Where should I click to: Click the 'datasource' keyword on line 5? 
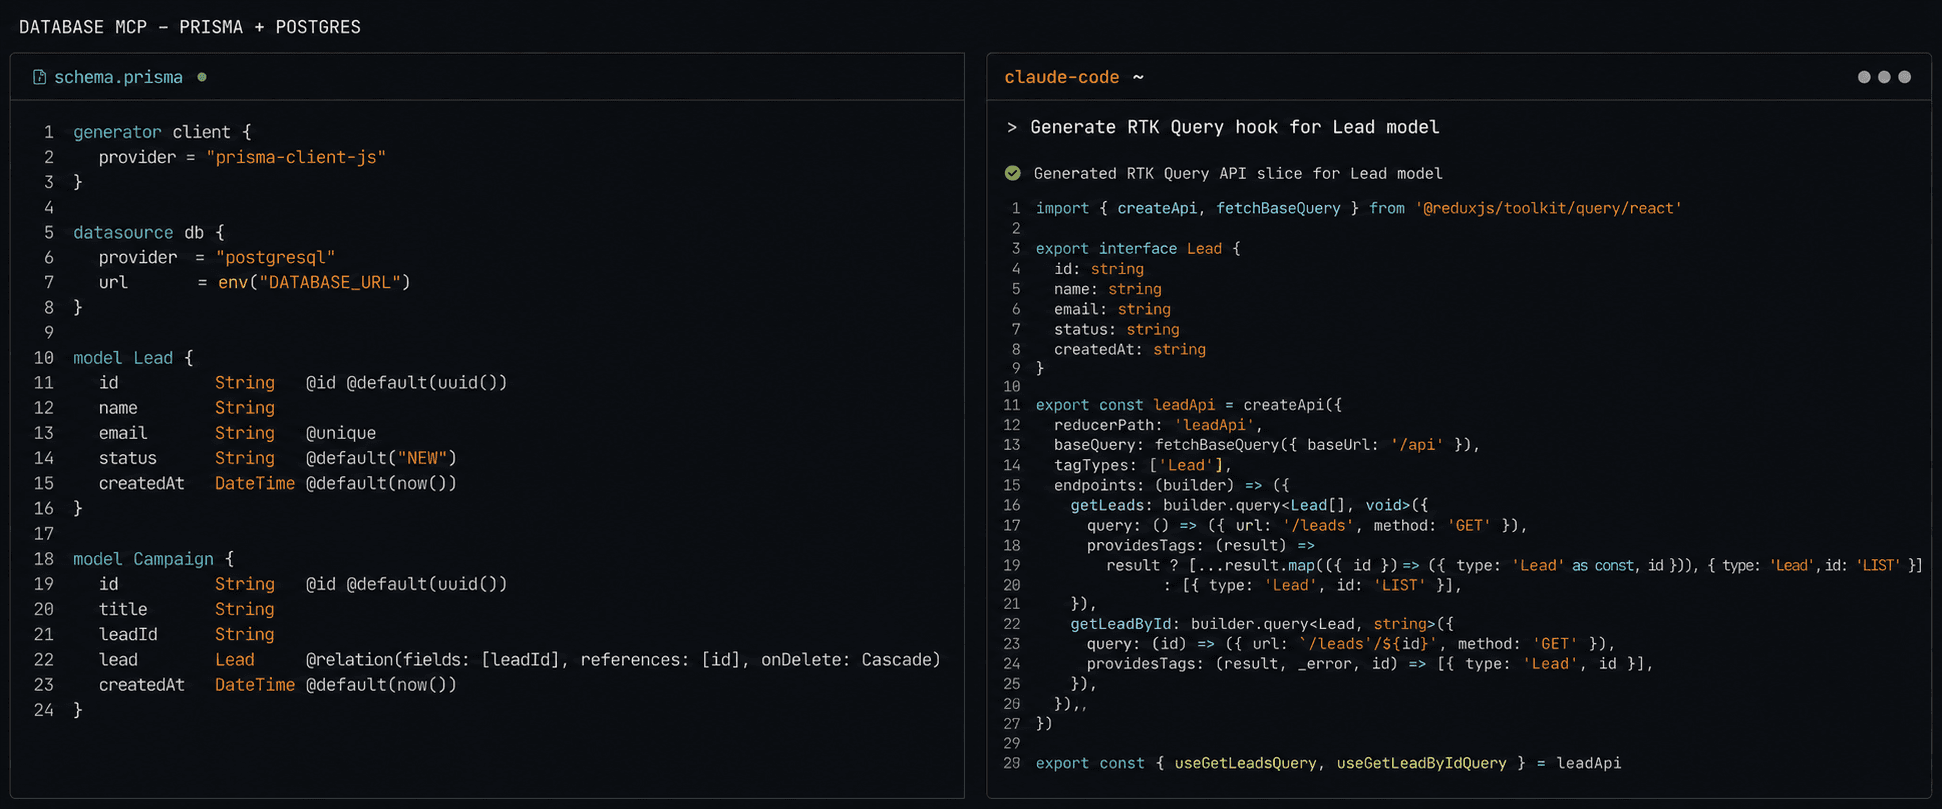(x=123, y=232)
